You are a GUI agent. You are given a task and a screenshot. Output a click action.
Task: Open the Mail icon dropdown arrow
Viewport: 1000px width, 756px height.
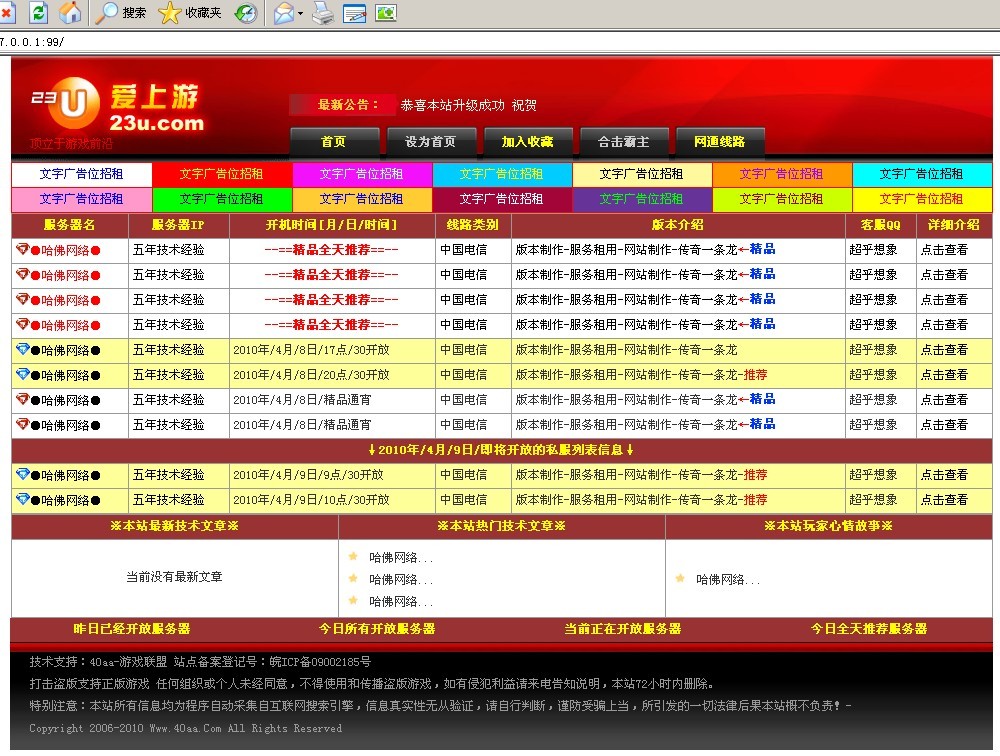[x=299, y=14]
